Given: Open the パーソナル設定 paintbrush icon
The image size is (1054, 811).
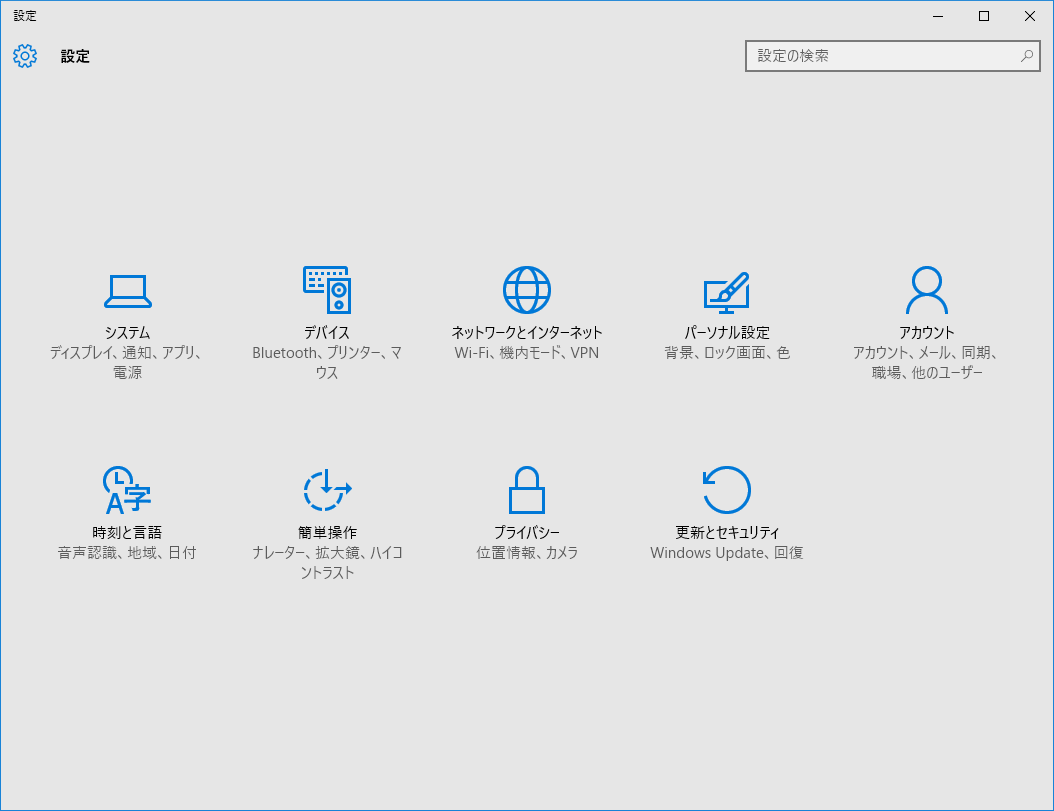Looking at the screenshot, I should pyautogui.click(x=727, y=293).
